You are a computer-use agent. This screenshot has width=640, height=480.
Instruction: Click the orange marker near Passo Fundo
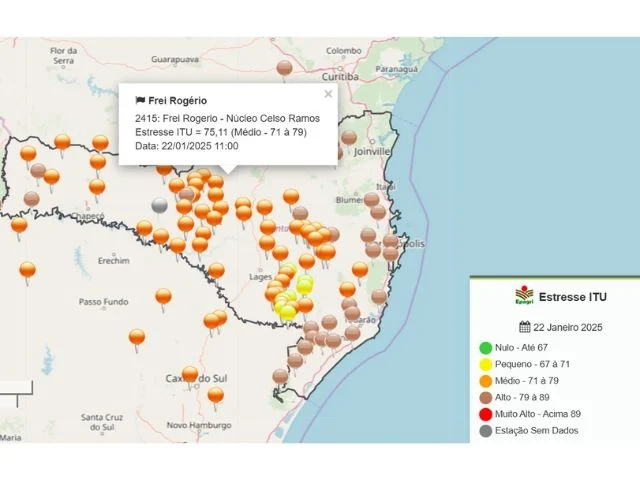(x=163, y=296)
